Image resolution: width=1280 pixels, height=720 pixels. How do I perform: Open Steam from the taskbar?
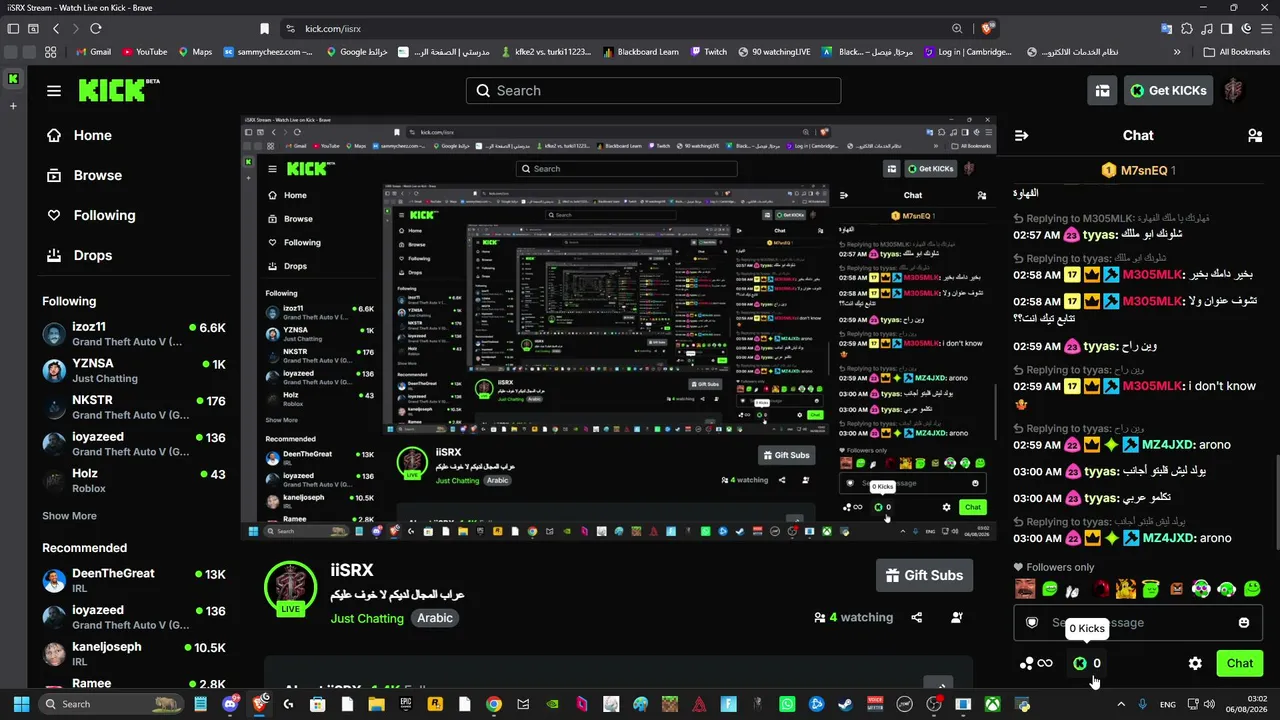click(845, 704)
